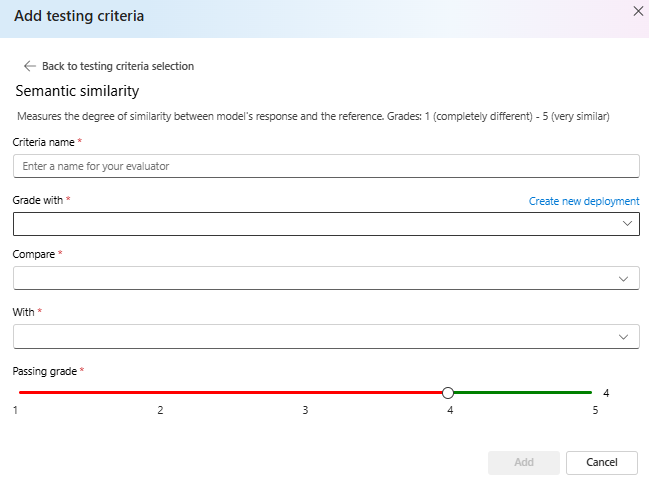The image size is (649, 481).
Task: Click the Passing grade slider handle
Action: click(x=448, y=393)
